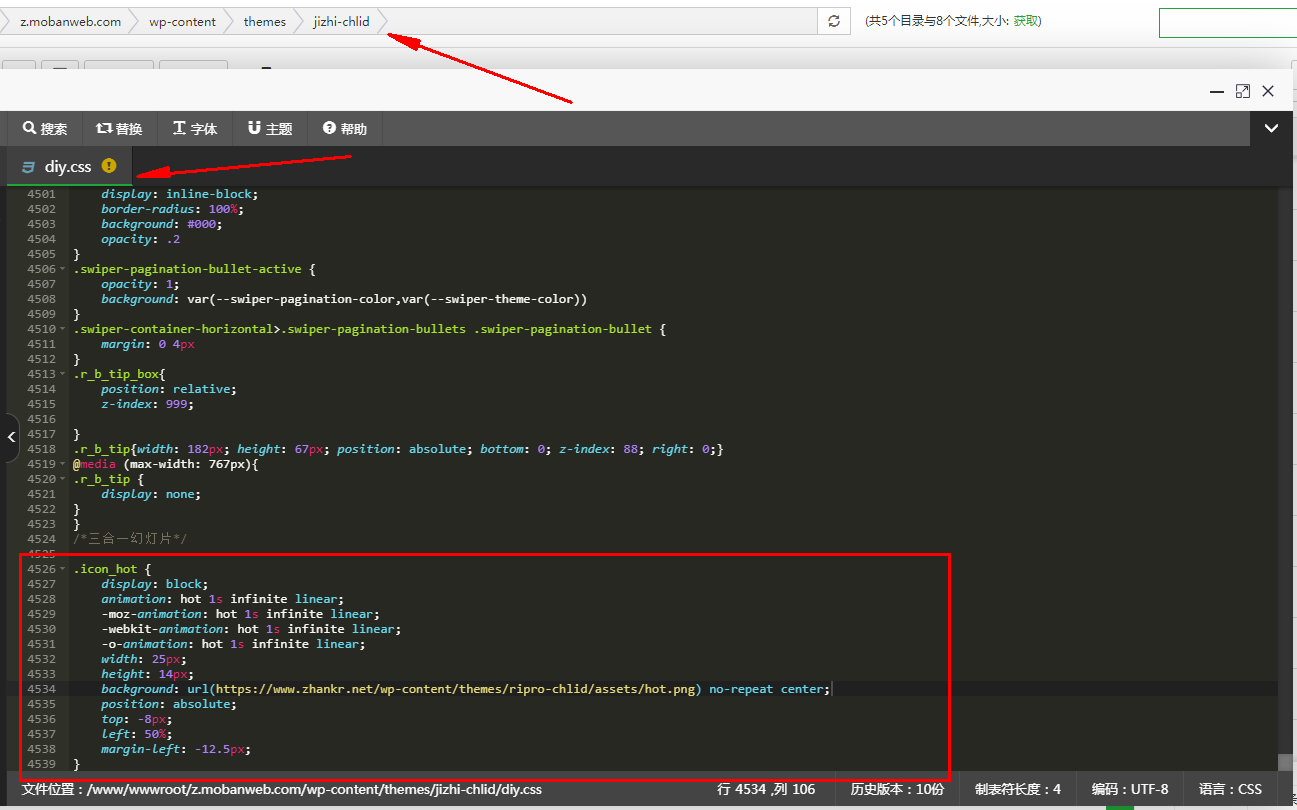Collapse the toolbar with the top-right chevron
Image resolution: width=1297 pixels, height=810 pixels.
point(1272,128)
